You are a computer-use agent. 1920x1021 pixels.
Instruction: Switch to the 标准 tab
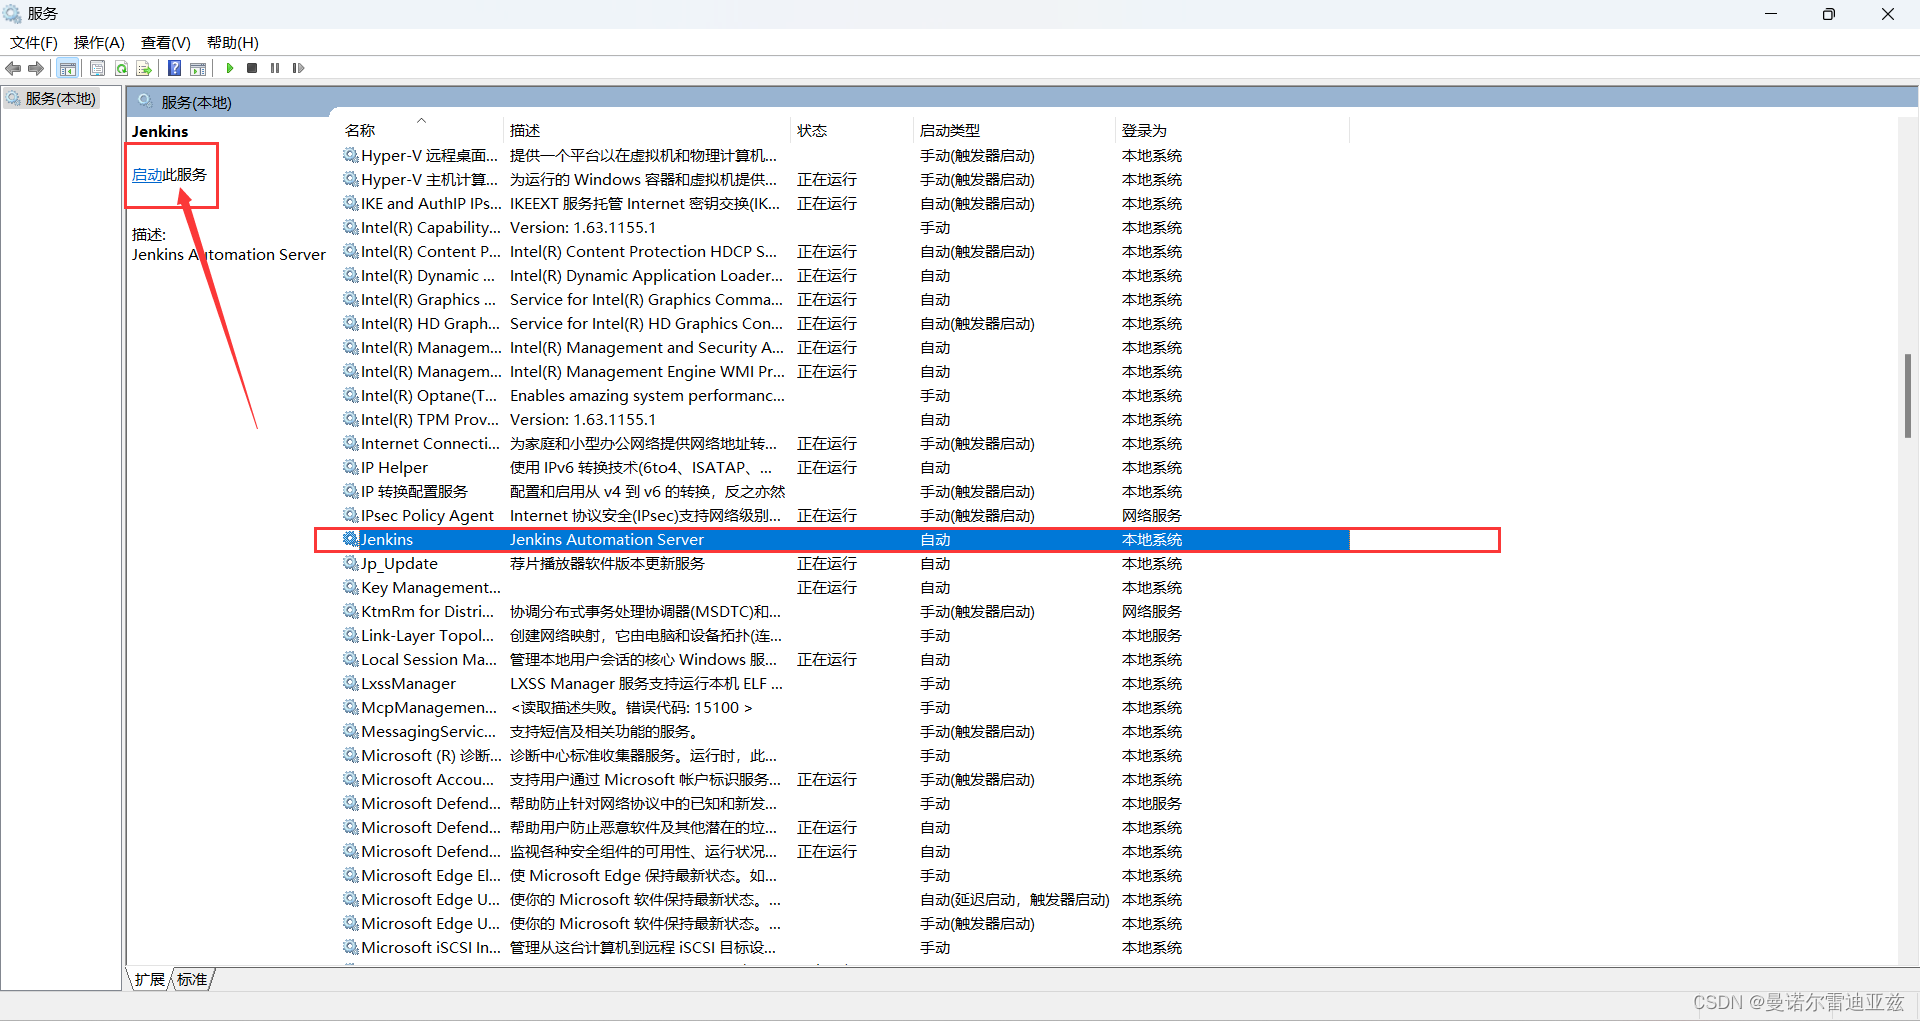pos(192,979)
